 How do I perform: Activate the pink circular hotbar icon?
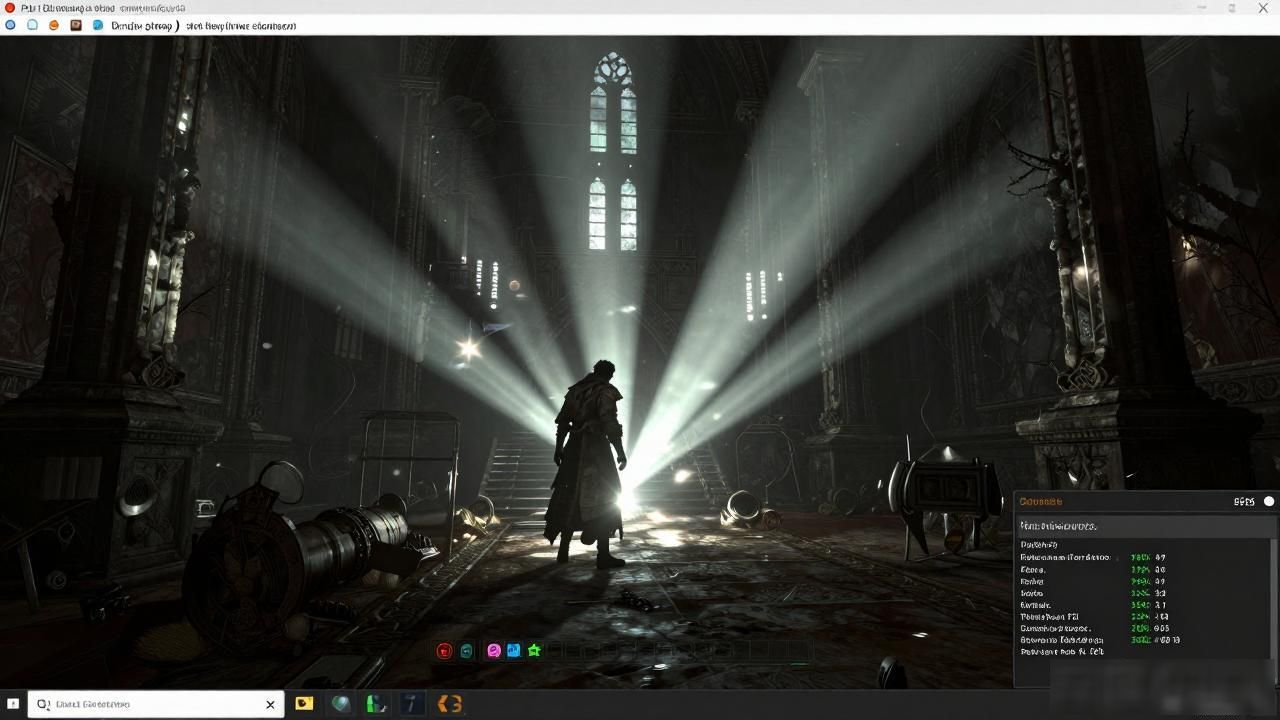493,651
